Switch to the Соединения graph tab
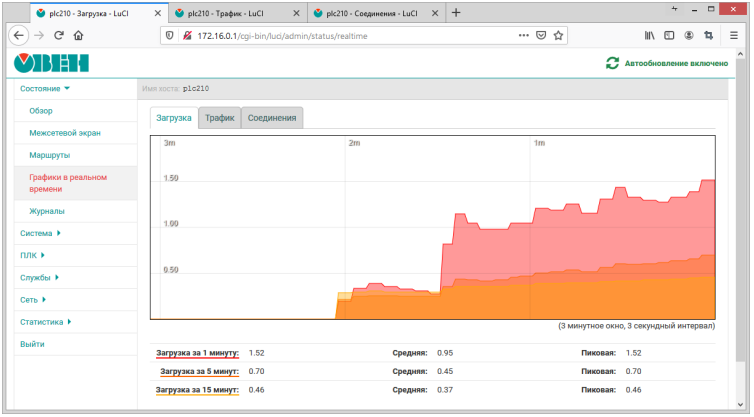 (x=272, y=118)
